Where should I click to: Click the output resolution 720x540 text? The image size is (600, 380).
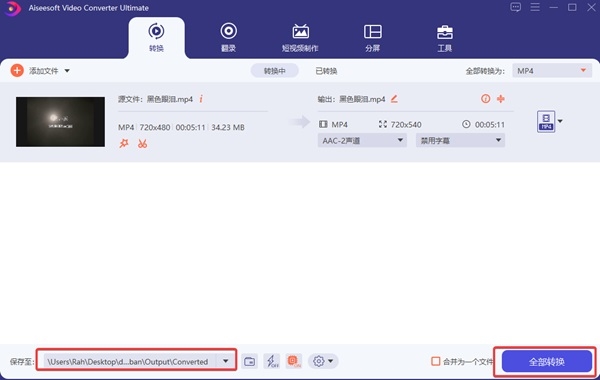click(x=406, y=124)
